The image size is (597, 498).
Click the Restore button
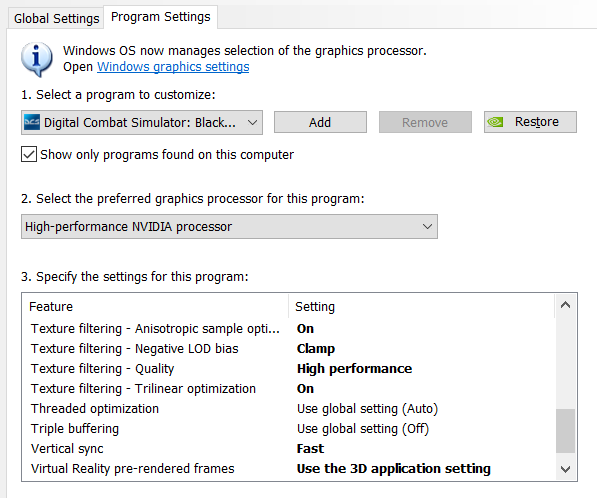pyautogui.click(x=530, y=122)
